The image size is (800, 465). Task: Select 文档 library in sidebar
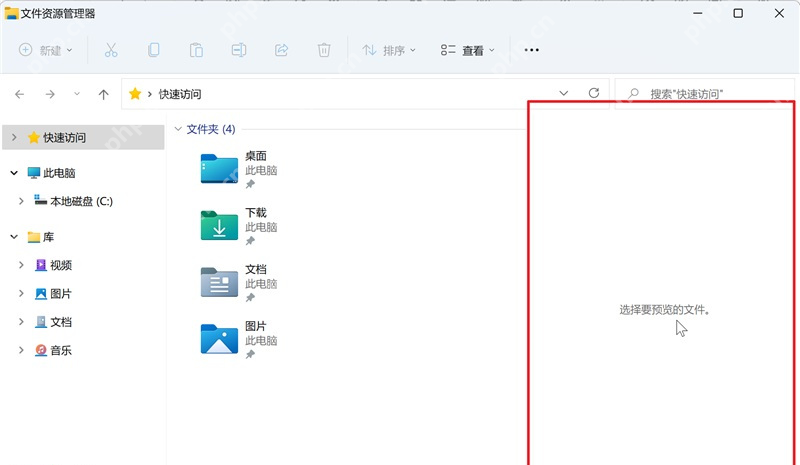pos(54,322)
